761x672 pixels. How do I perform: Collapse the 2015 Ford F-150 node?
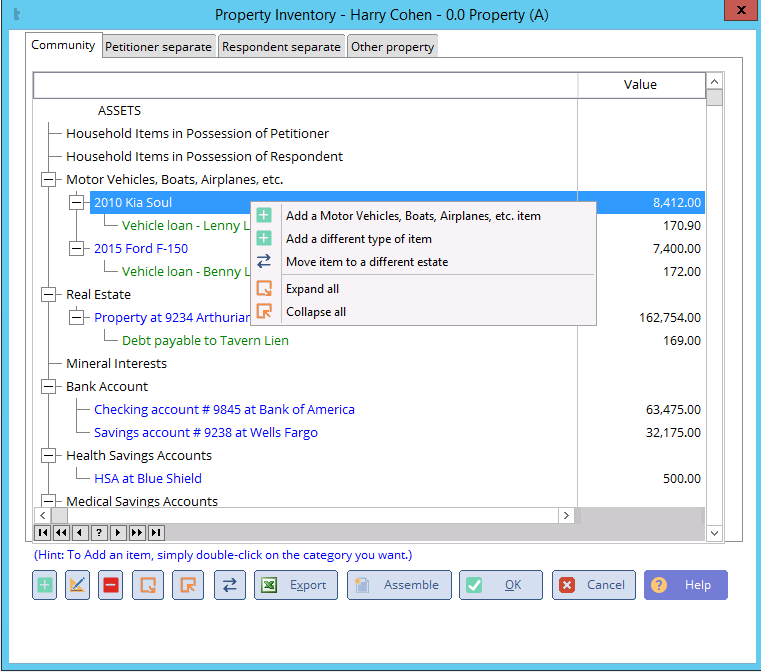tap(76, 249)
